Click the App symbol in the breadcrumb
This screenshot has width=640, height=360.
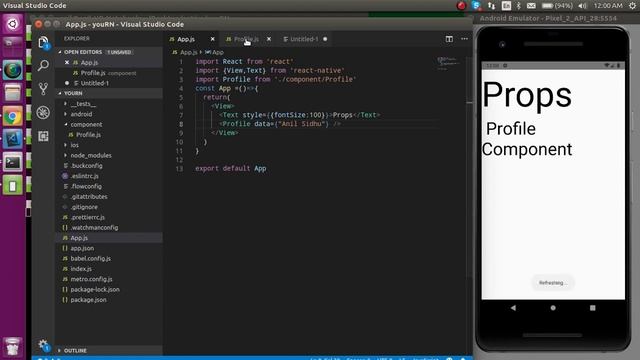(214, 52)
